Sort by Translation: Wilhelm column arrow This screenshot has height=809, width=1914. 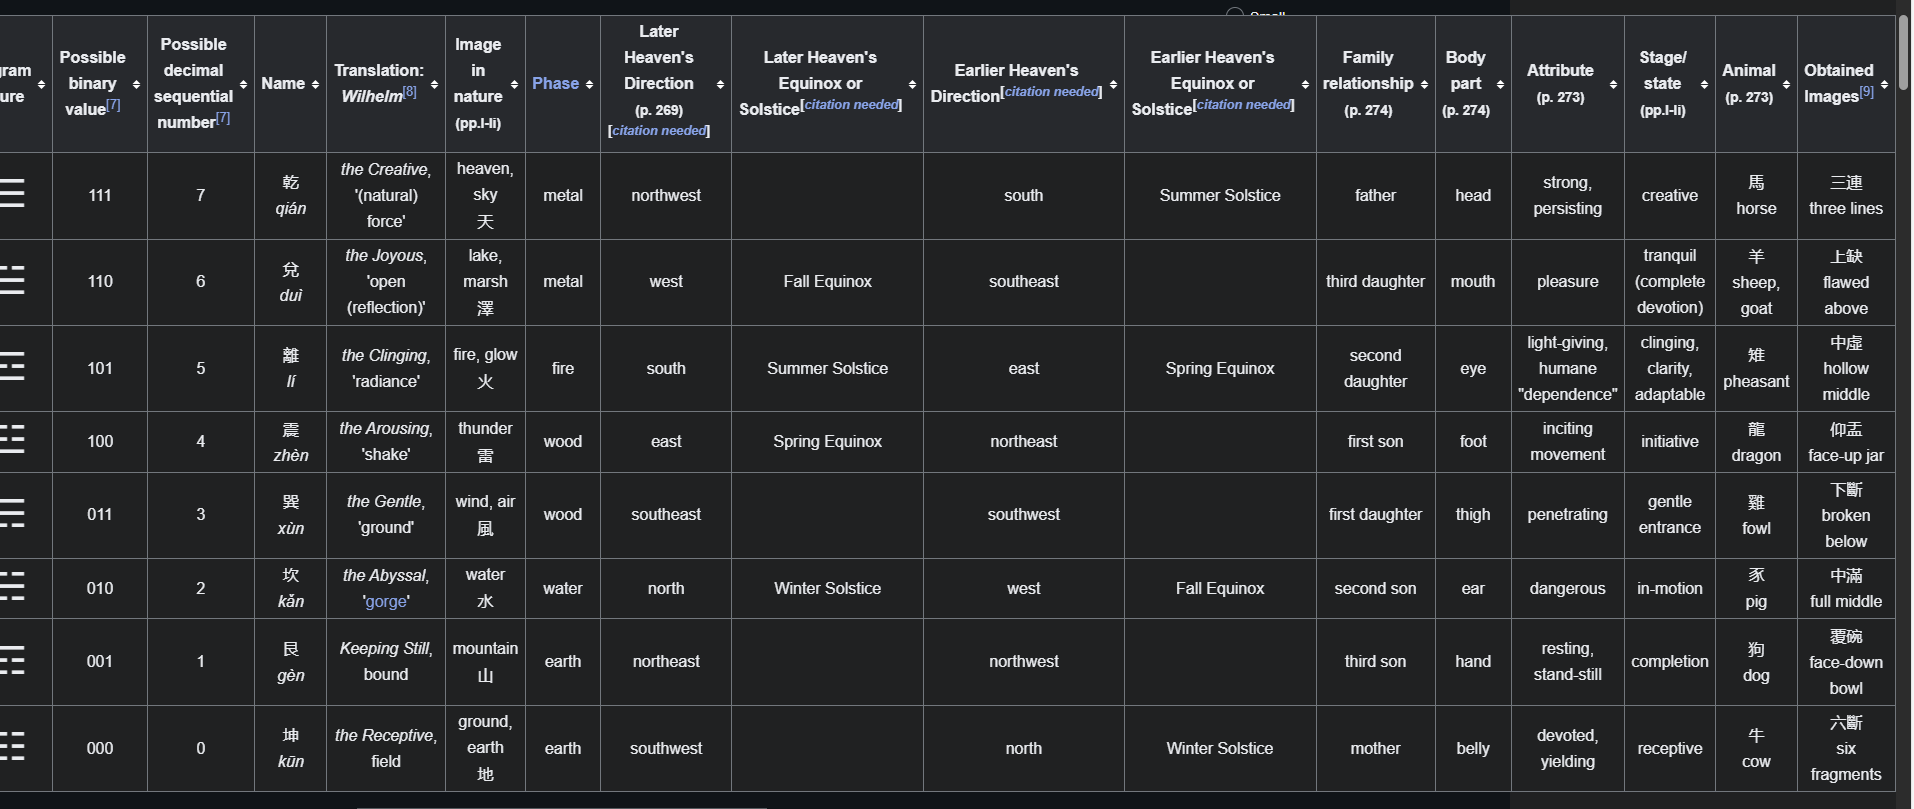pos(434,84)
